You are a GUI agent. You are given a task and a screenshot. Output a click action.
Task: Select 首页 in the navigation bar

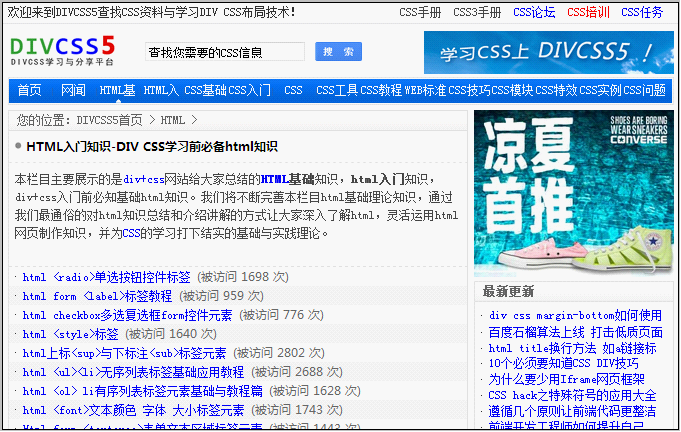30,90
